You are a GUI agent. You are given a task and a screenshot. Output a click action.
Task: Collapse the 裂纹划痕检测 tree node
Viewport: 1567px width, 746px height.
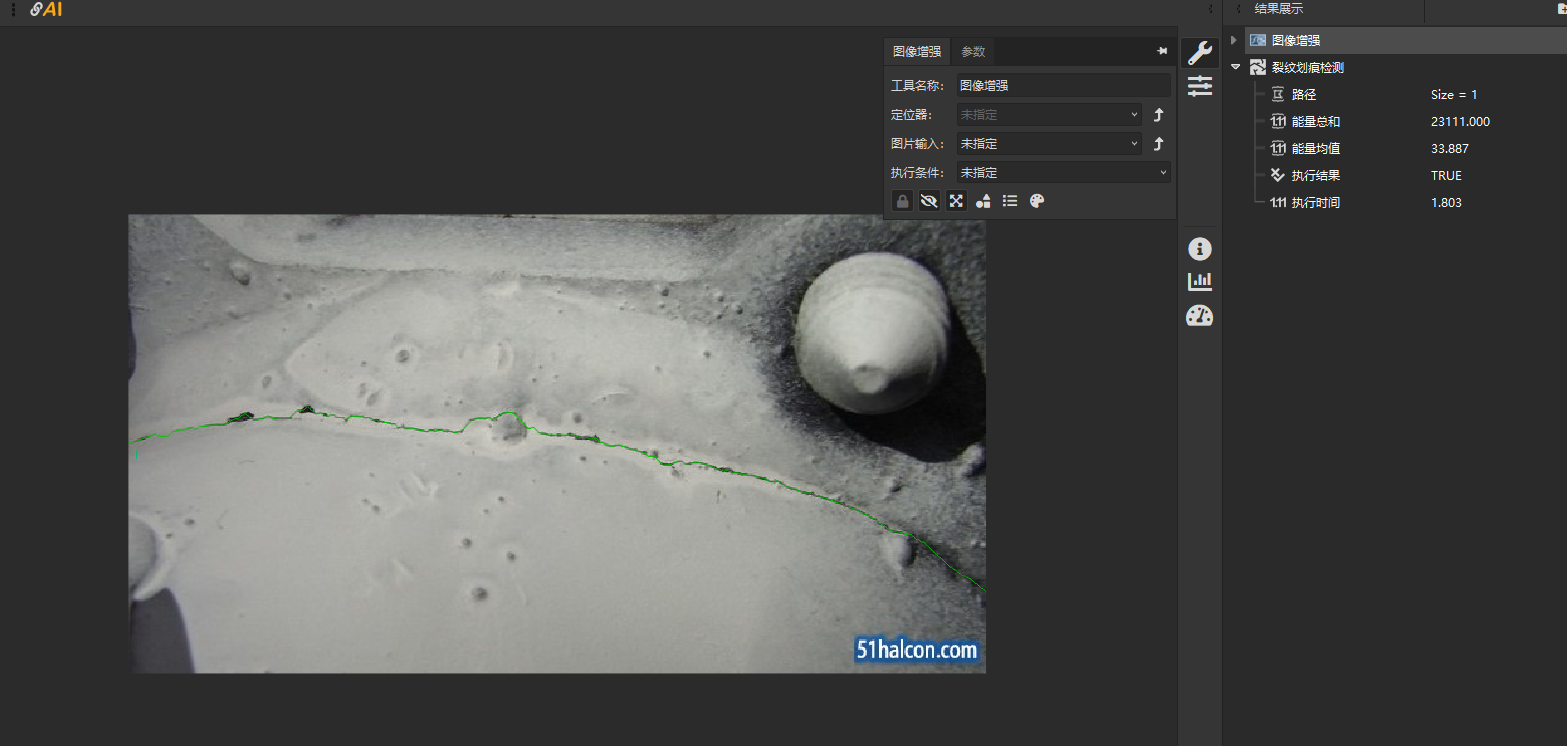point(1235,67)
